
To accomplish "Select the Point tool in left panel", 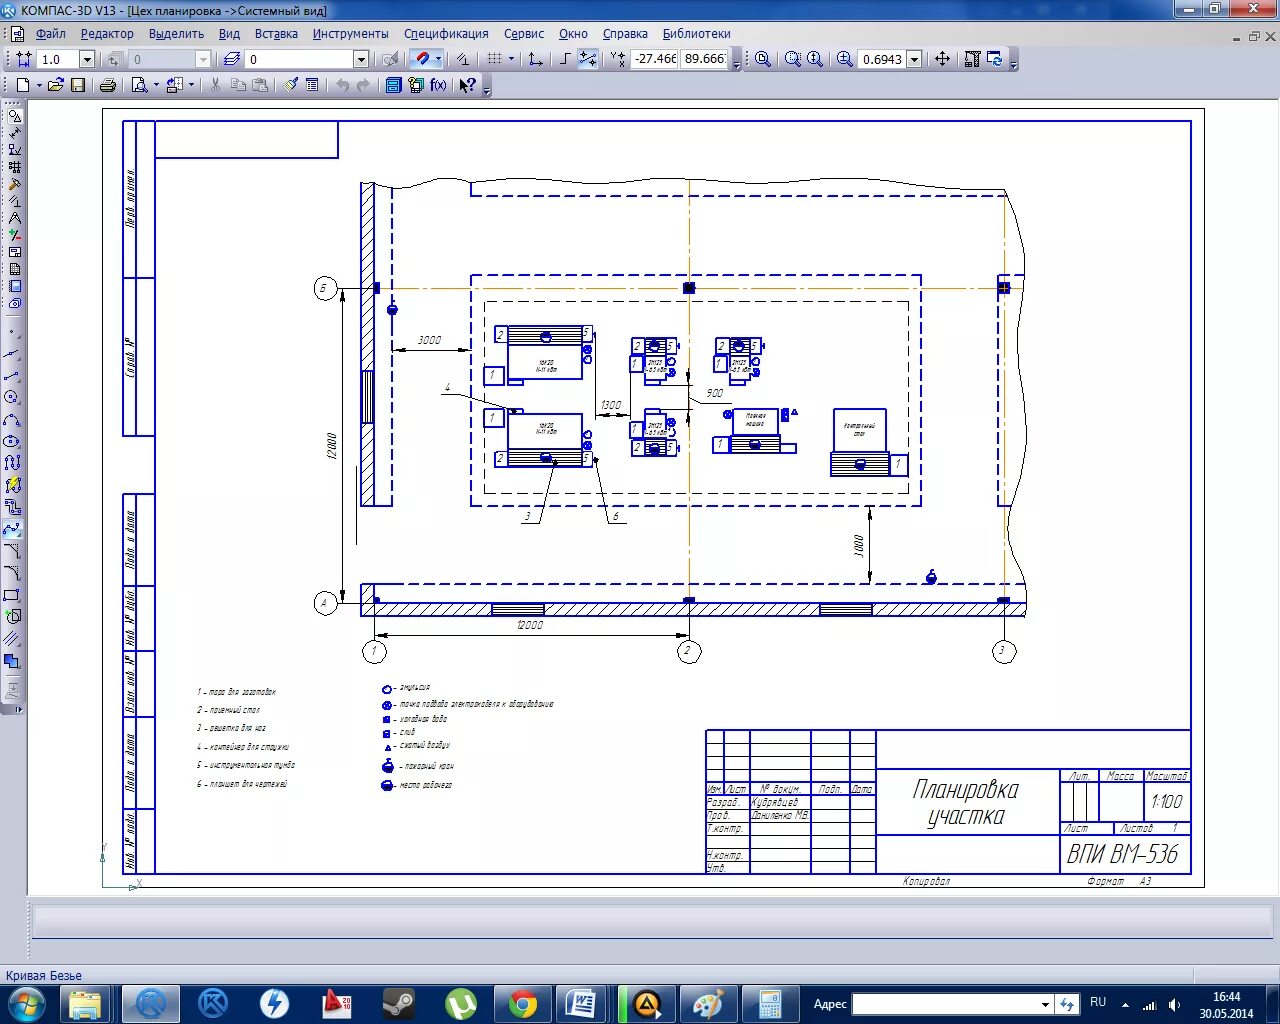I will 12,332.
